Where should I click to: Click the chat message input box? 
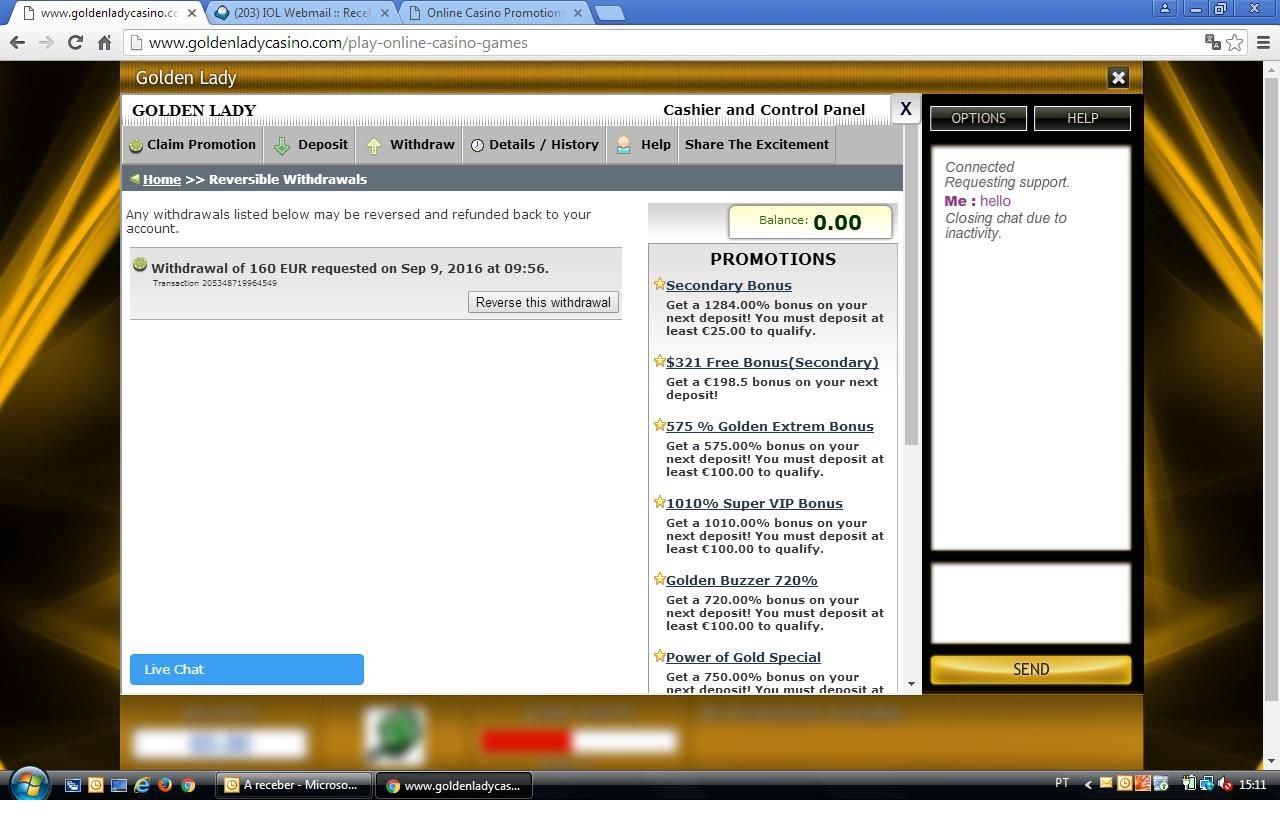(1030, 602)
